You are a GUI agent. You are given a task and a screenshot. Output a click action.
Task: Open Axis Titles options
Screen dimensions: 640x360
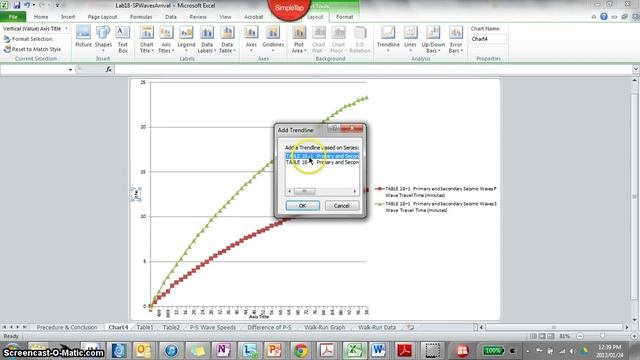(166, 39)
